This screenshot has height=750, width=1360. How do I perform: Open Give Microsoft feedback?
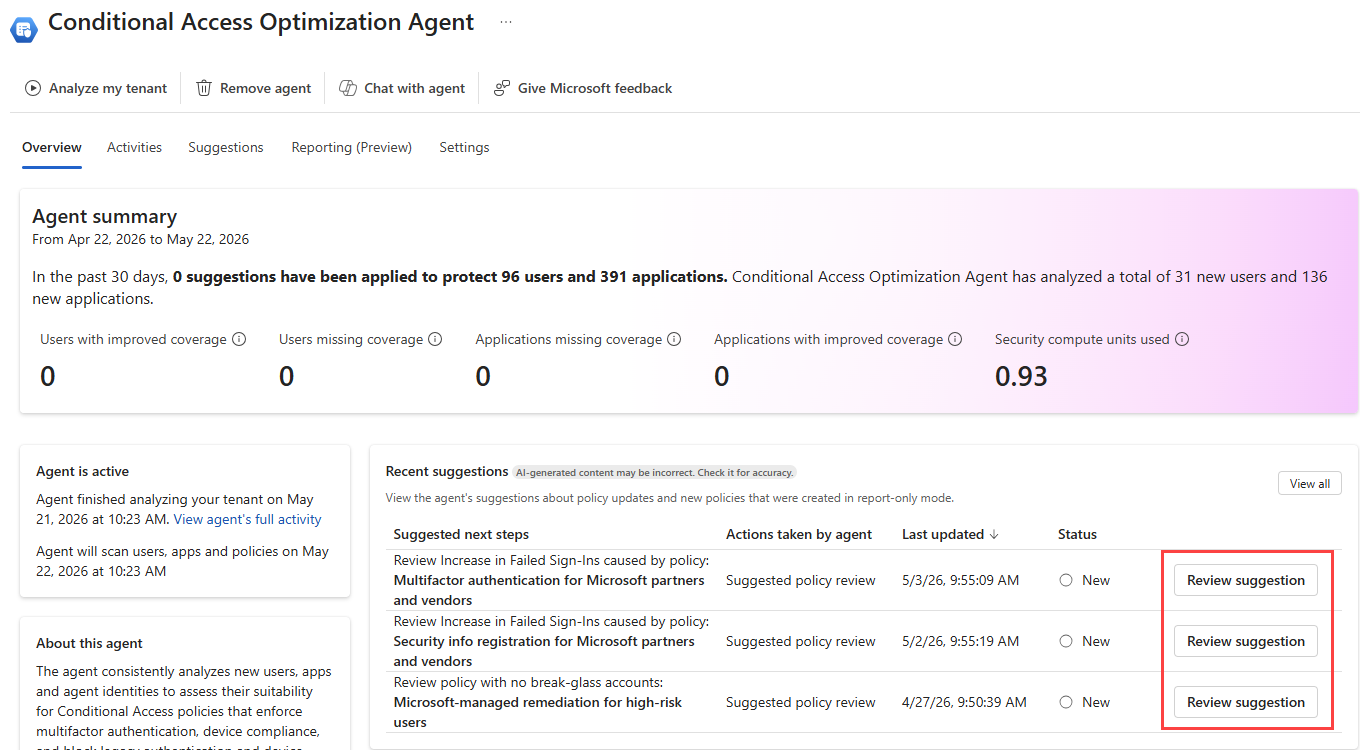(x=583, y=88)
